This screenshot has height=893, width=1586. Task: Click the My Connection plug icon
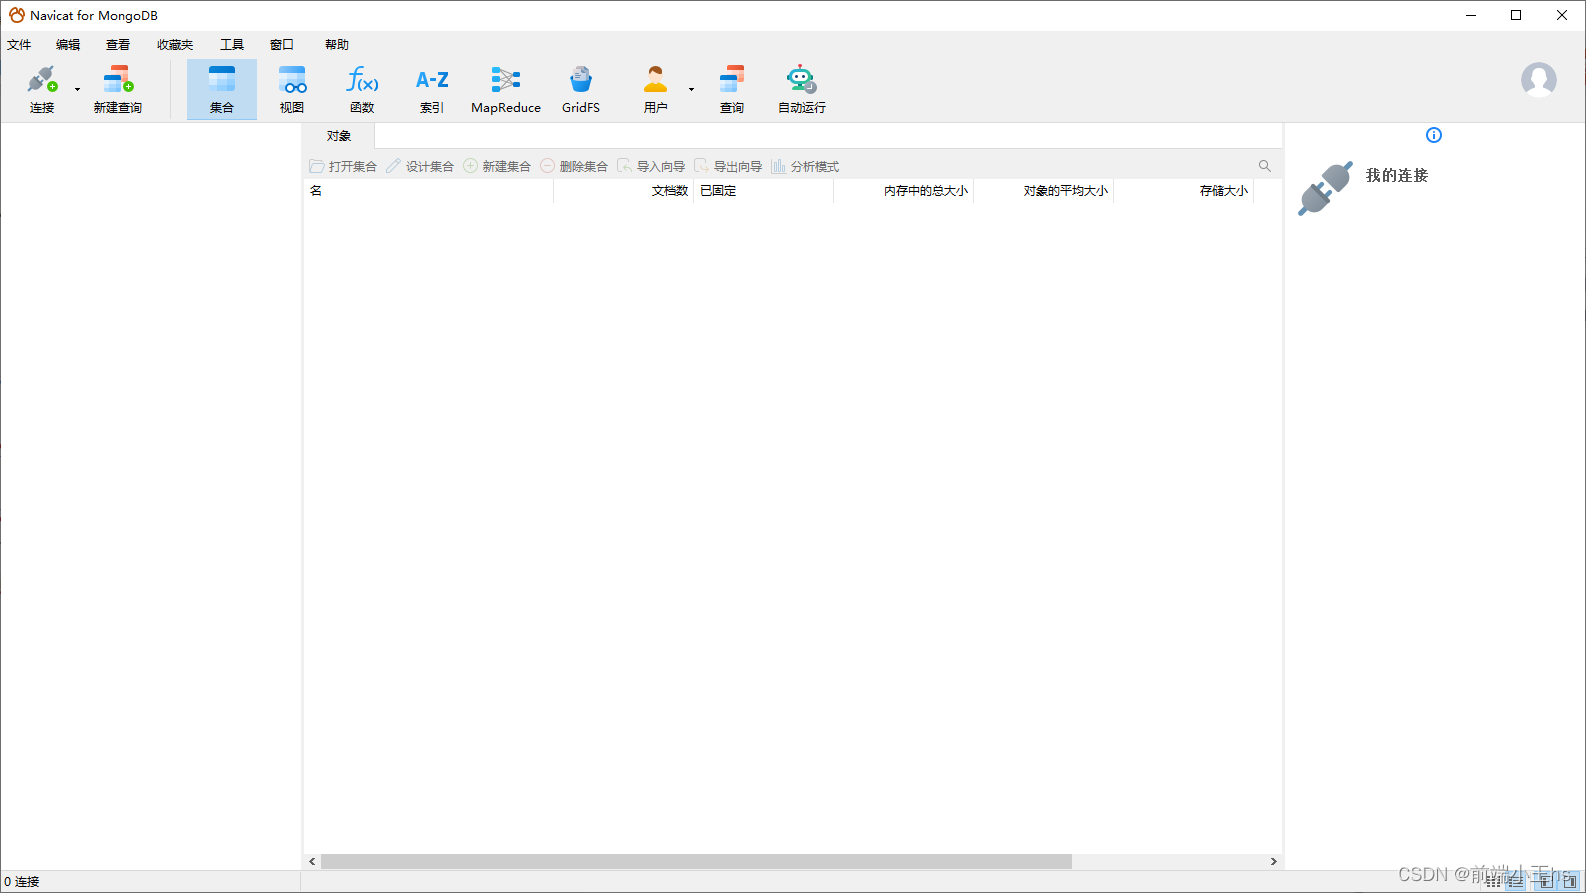(x=1325, y=188)
